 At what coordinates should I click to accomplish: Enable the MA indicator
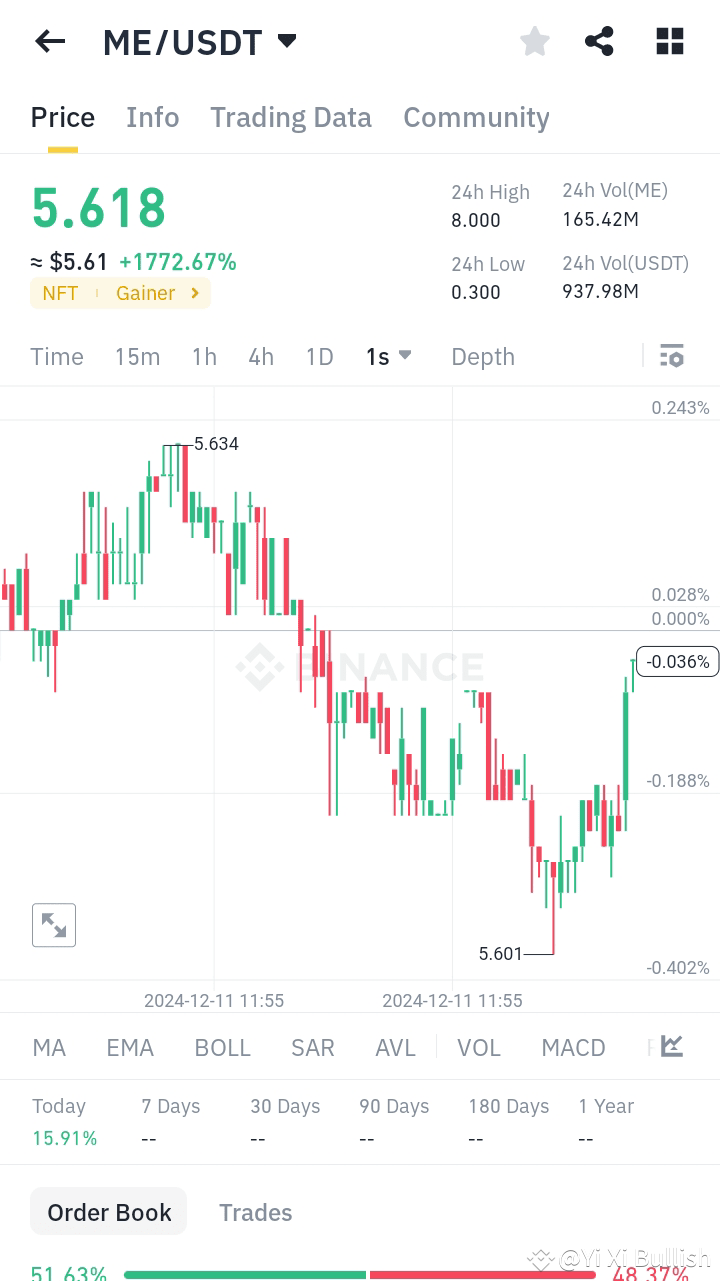click(x=49, y=1047)
